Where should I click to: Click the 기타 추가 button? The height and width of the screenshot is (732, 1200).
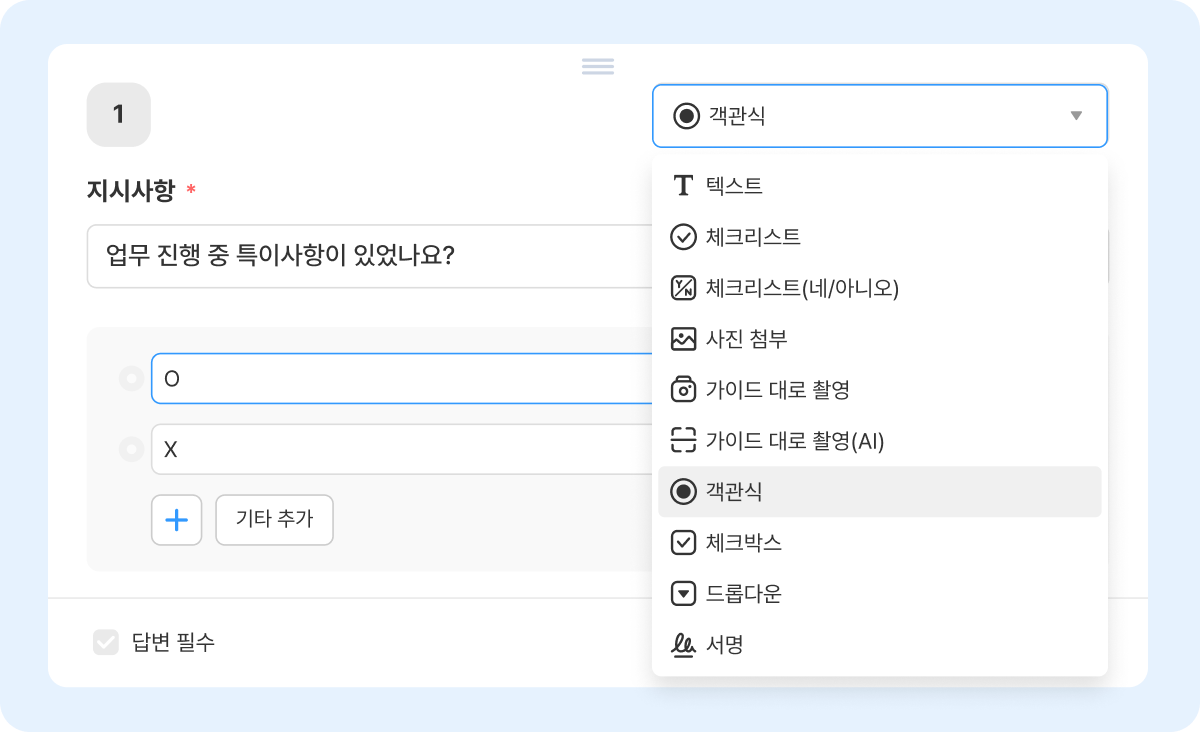pos(274,519)
